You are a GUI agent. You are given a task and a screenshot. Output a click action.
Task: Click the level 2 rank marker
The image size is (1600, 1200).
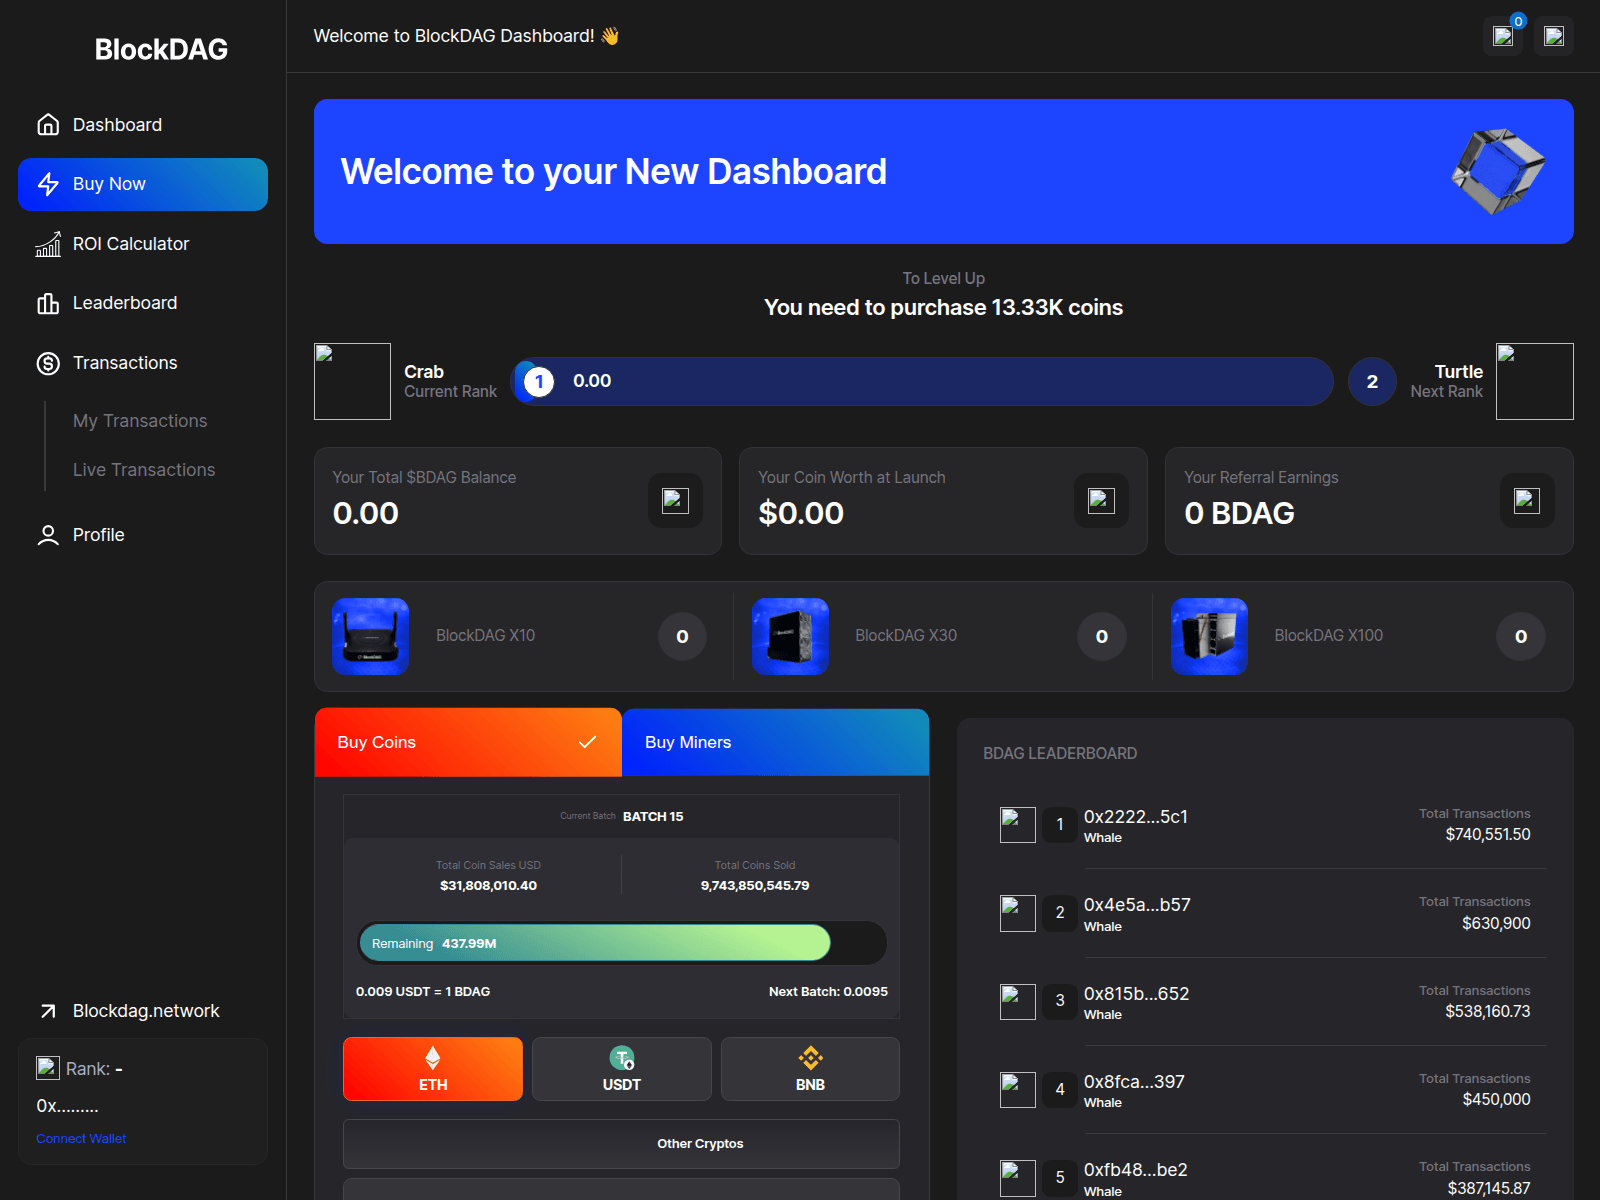point(1372,381)
